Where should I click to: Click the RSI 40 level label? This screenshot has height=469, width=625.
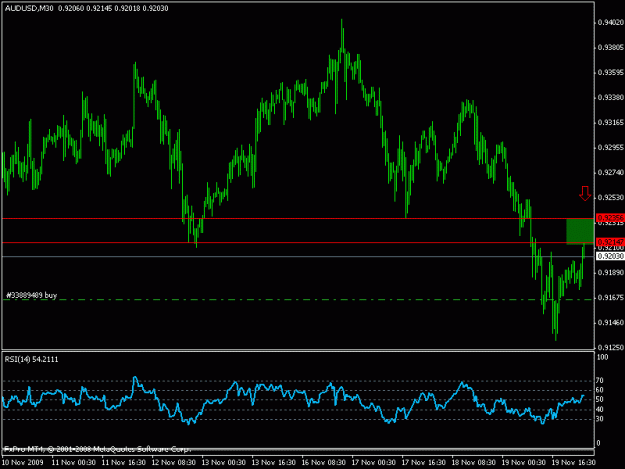tap(600, 410)
